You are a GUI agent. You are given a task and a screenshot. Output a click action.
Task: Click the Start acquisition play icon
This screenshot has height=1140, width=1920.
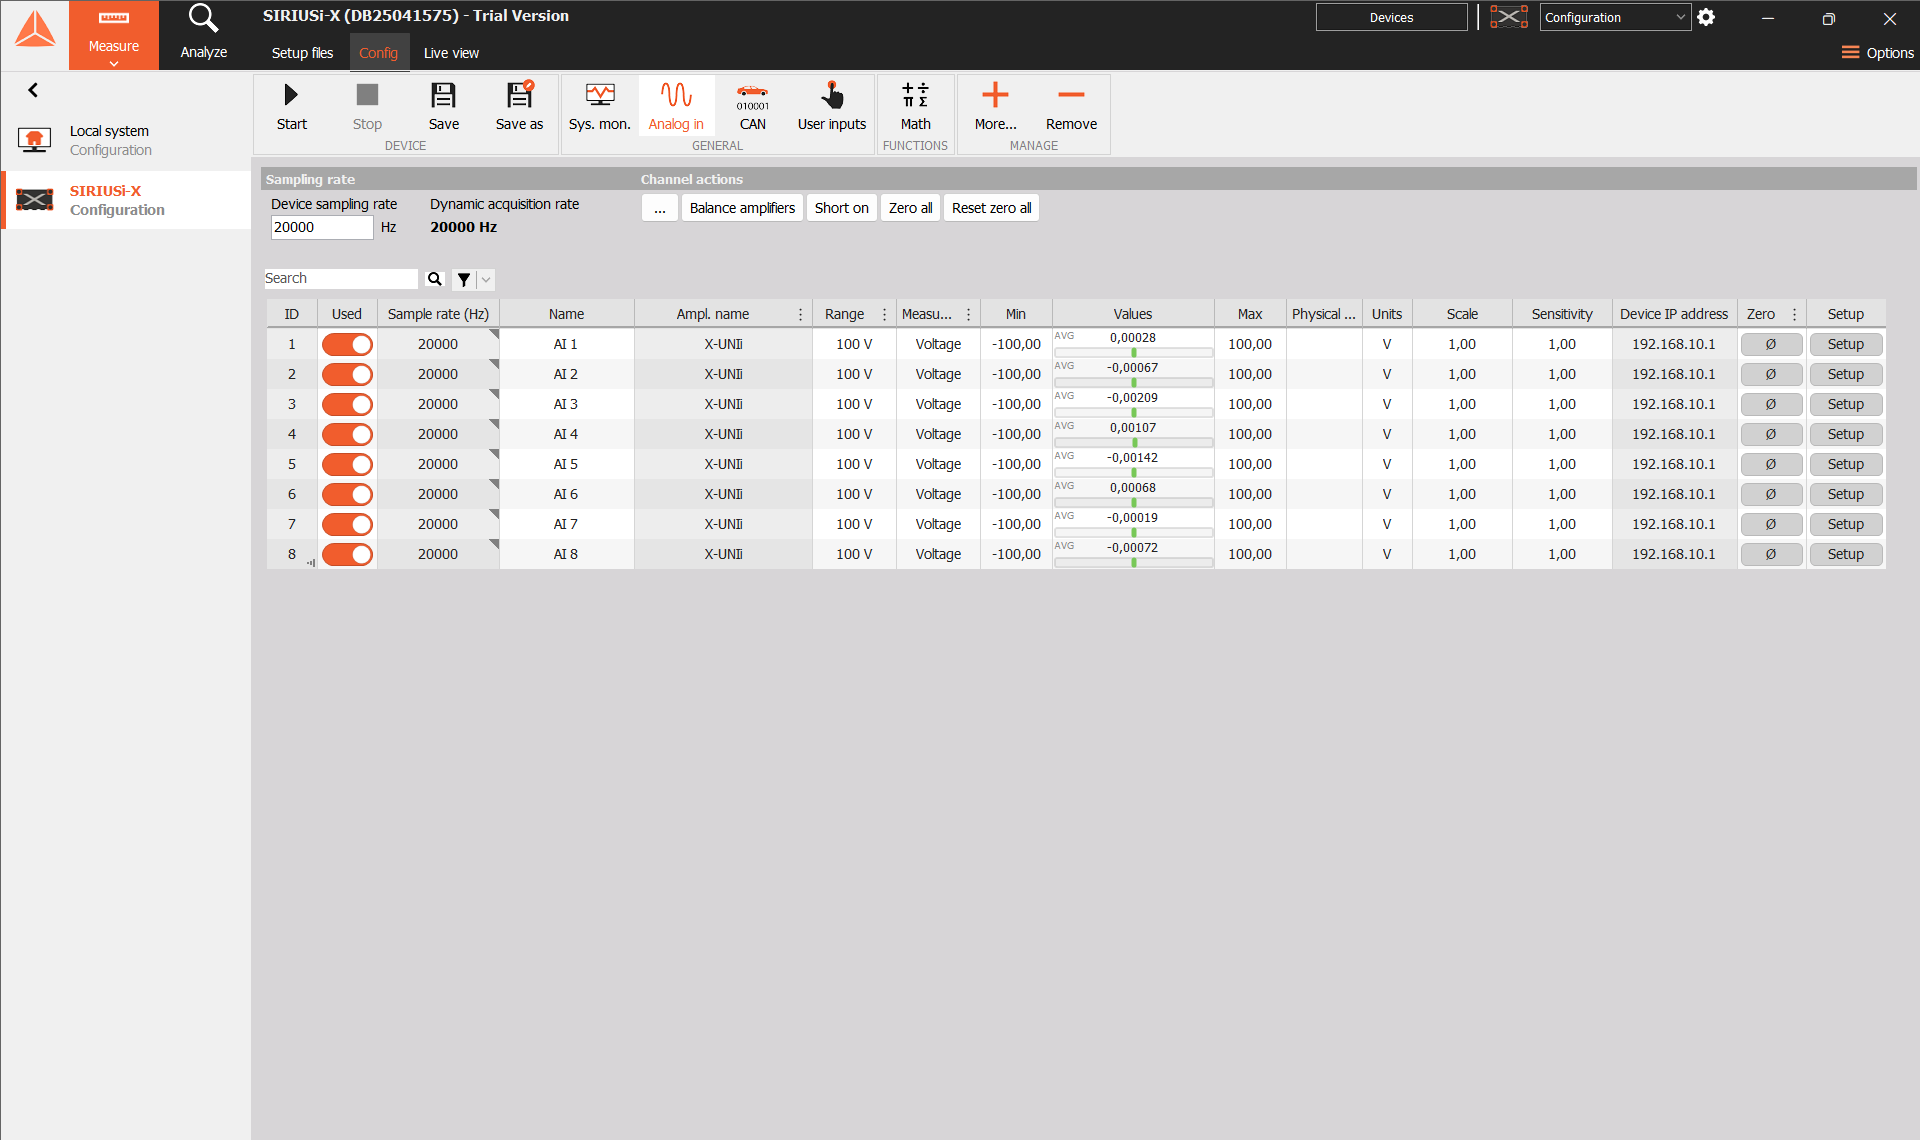291,95
